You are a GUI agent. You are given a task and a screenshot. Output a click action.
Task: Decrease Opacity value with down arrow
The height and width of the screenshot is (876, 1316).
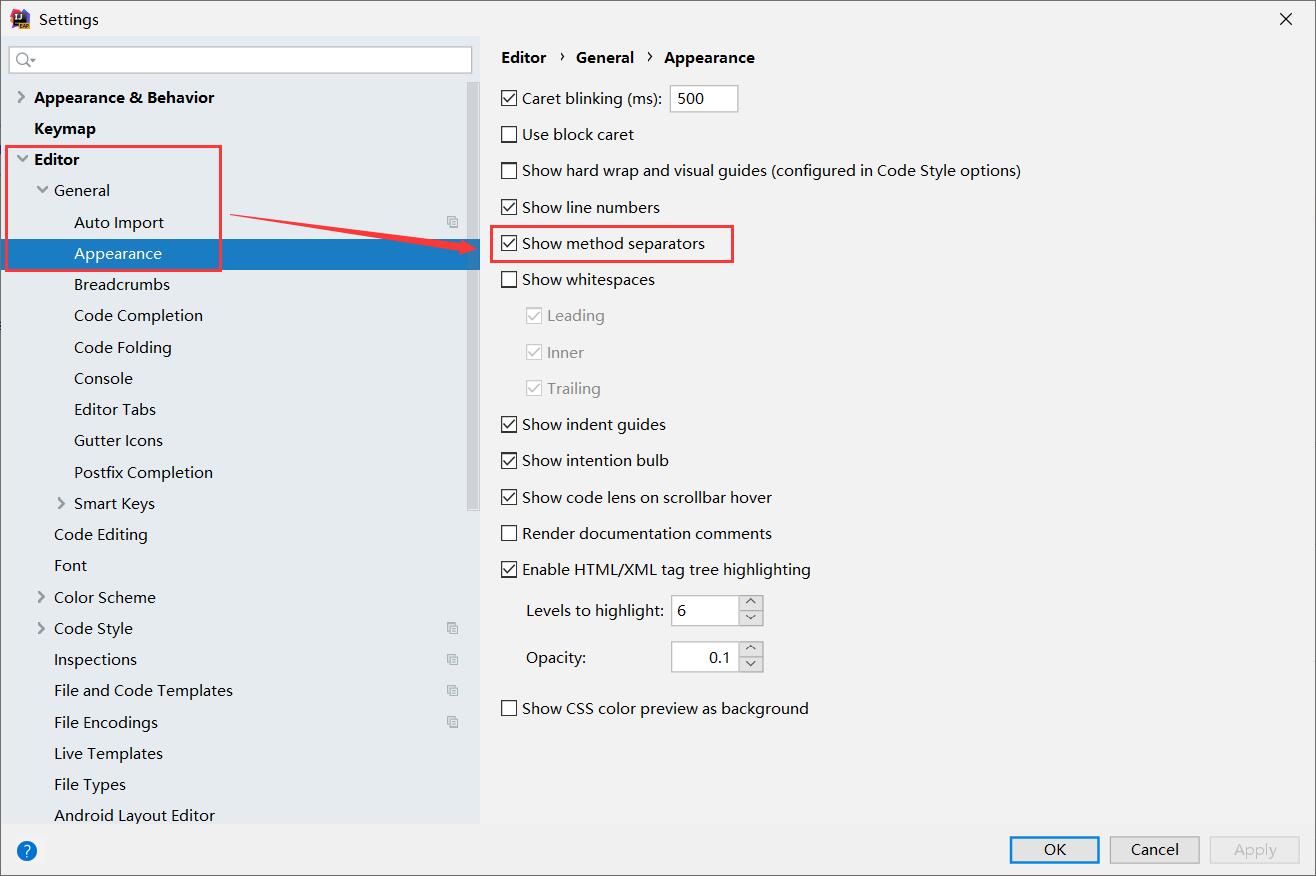pyautogui.click(x=751, y=665)
